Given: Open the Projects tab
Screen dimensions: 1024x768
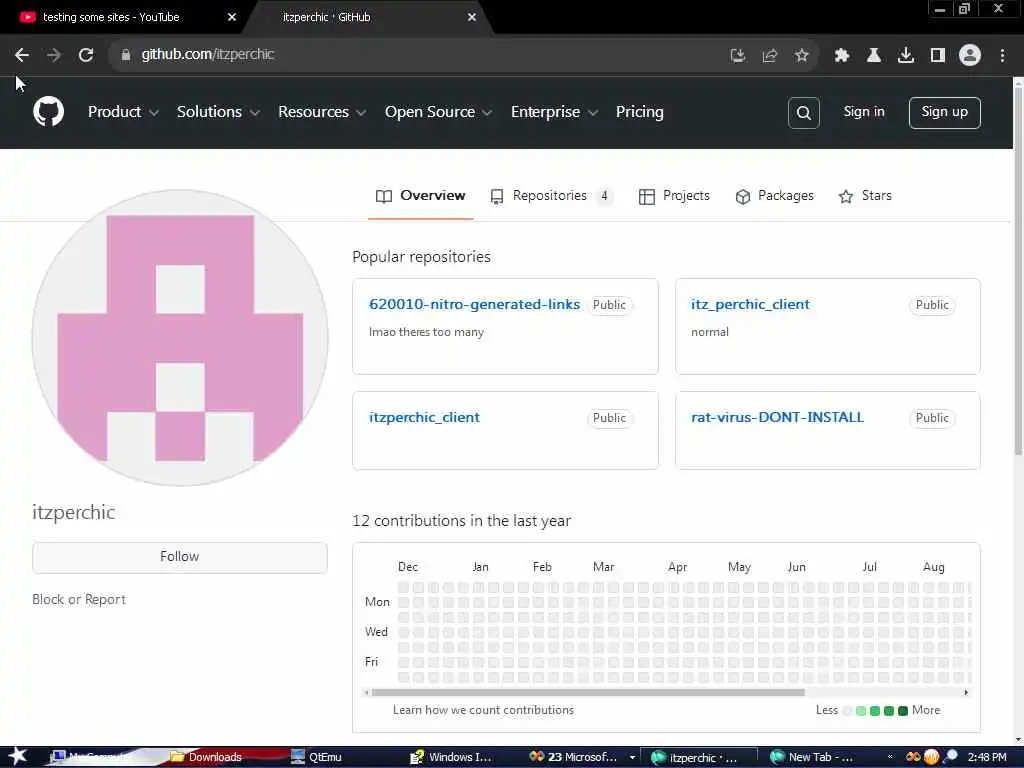Looking at the screenshot, I should click(x=674, y=196).
